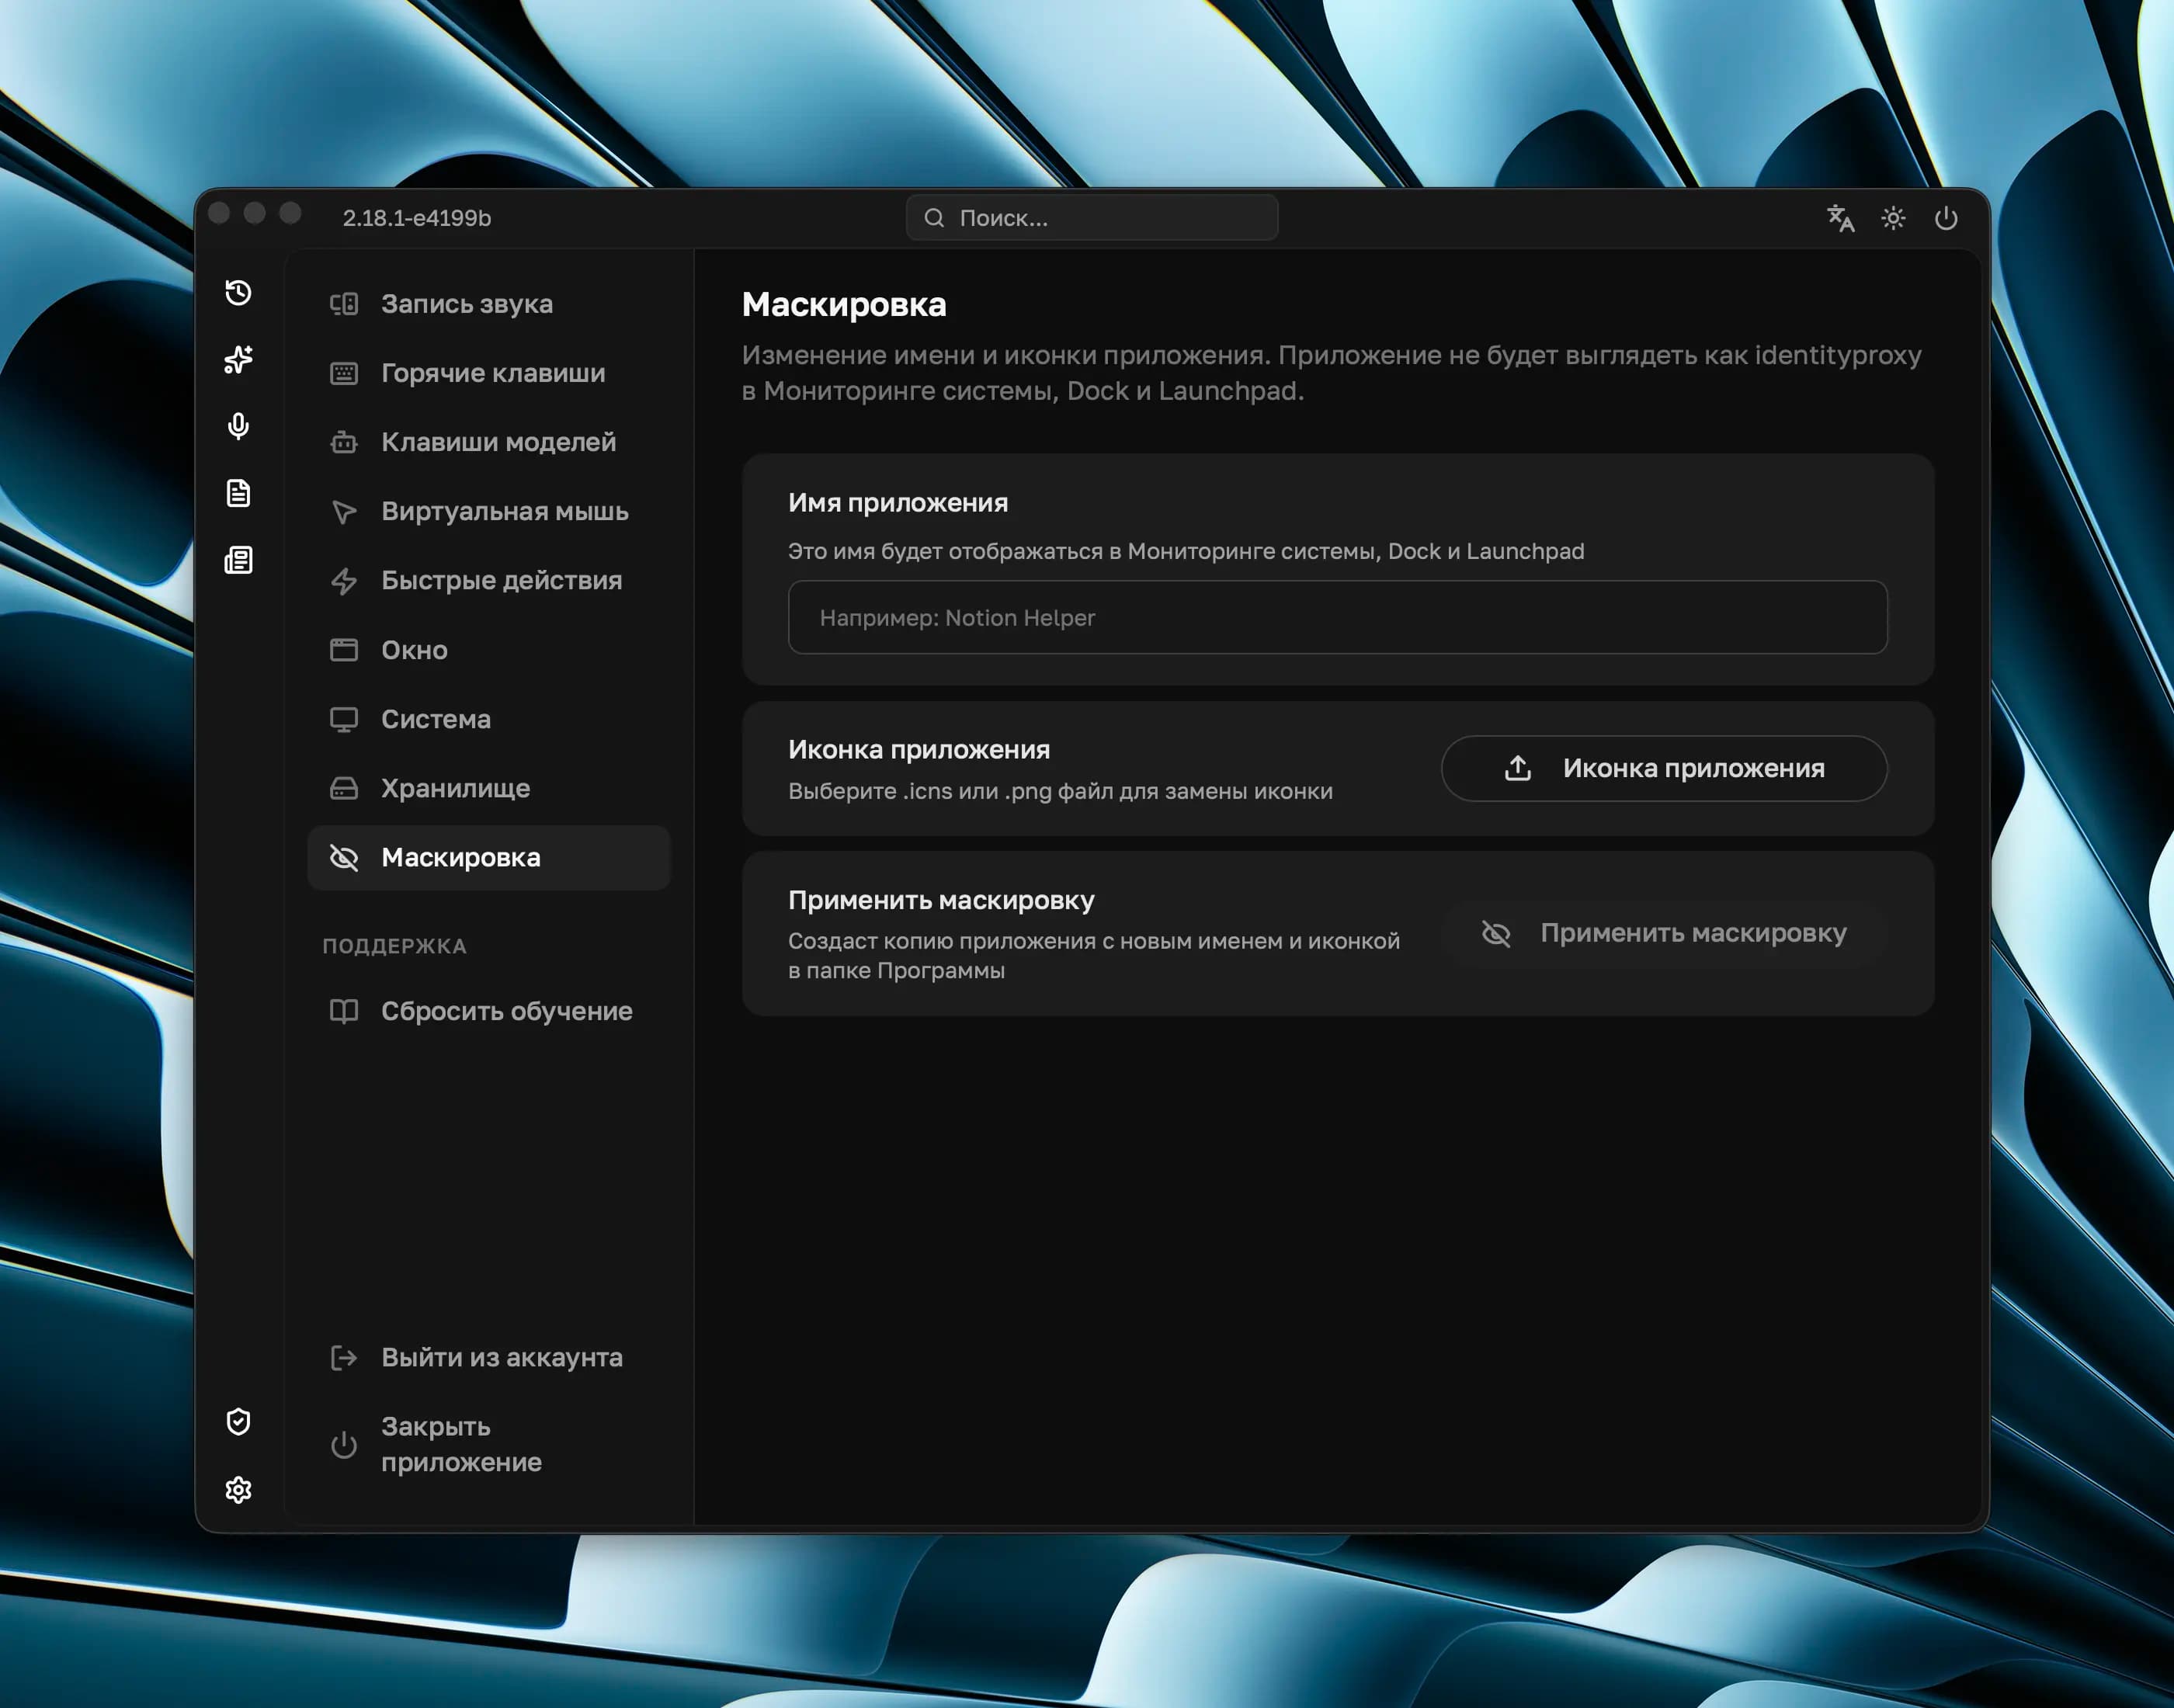Open the microphone section in left rail
Viewport: 2174px width, 1708px height.
coord(238,426)
